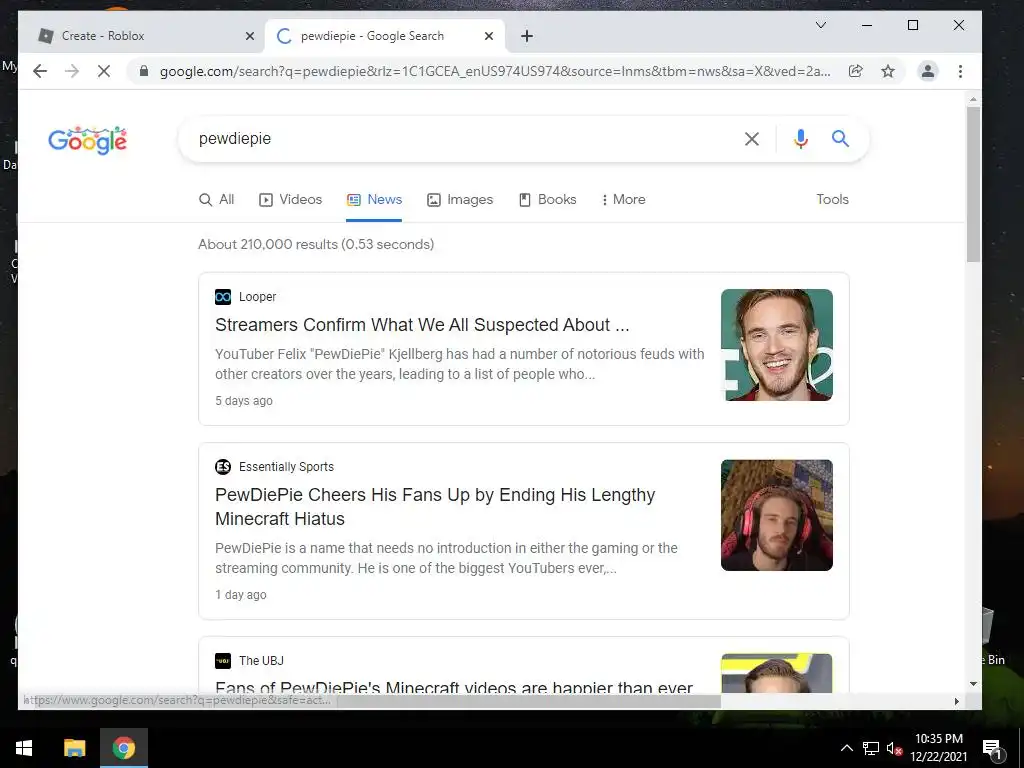Click the Looper source icon
Image resolution: width=1024 pixels, height=768 pixels.
[223, 297]
